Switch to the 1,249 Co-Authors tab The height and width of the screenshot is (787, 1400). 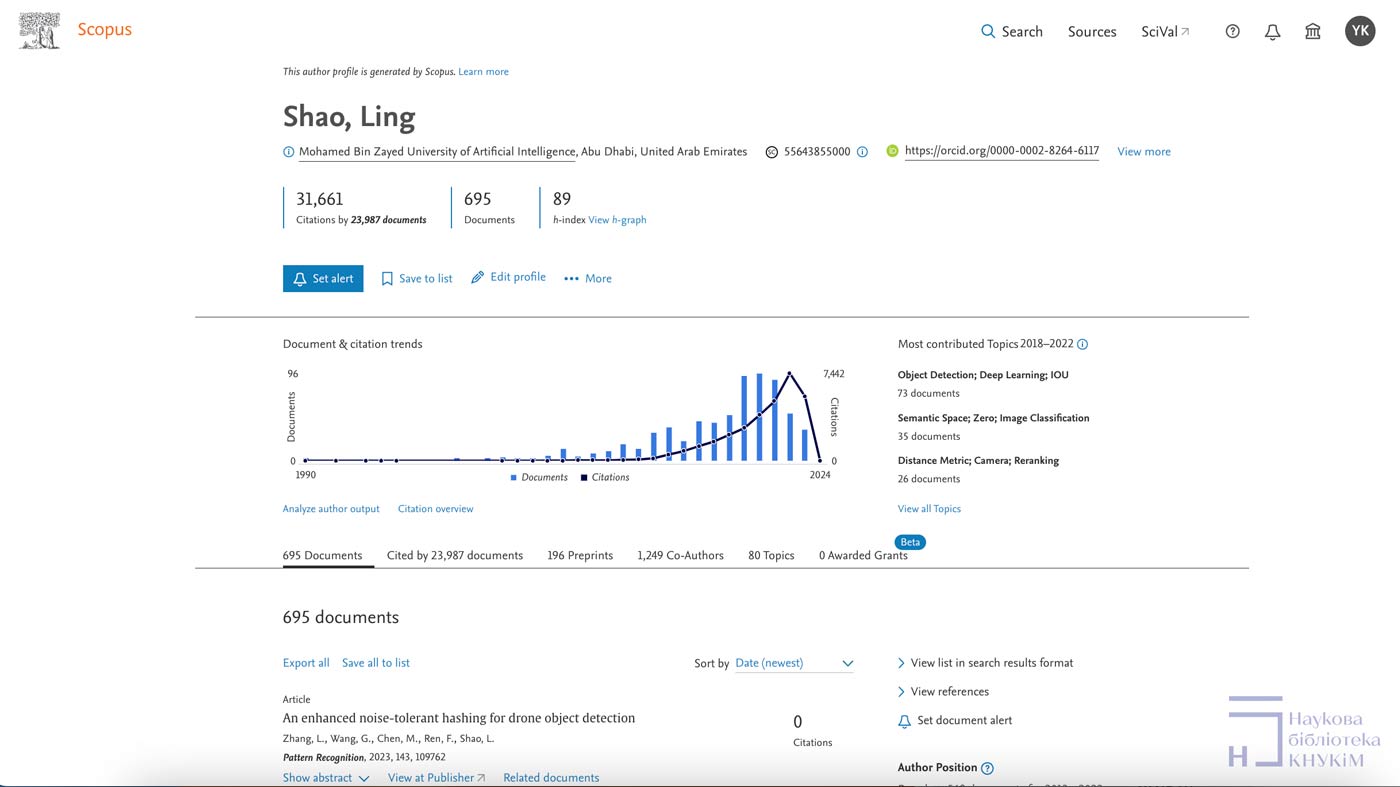click(x=680, y=555)
